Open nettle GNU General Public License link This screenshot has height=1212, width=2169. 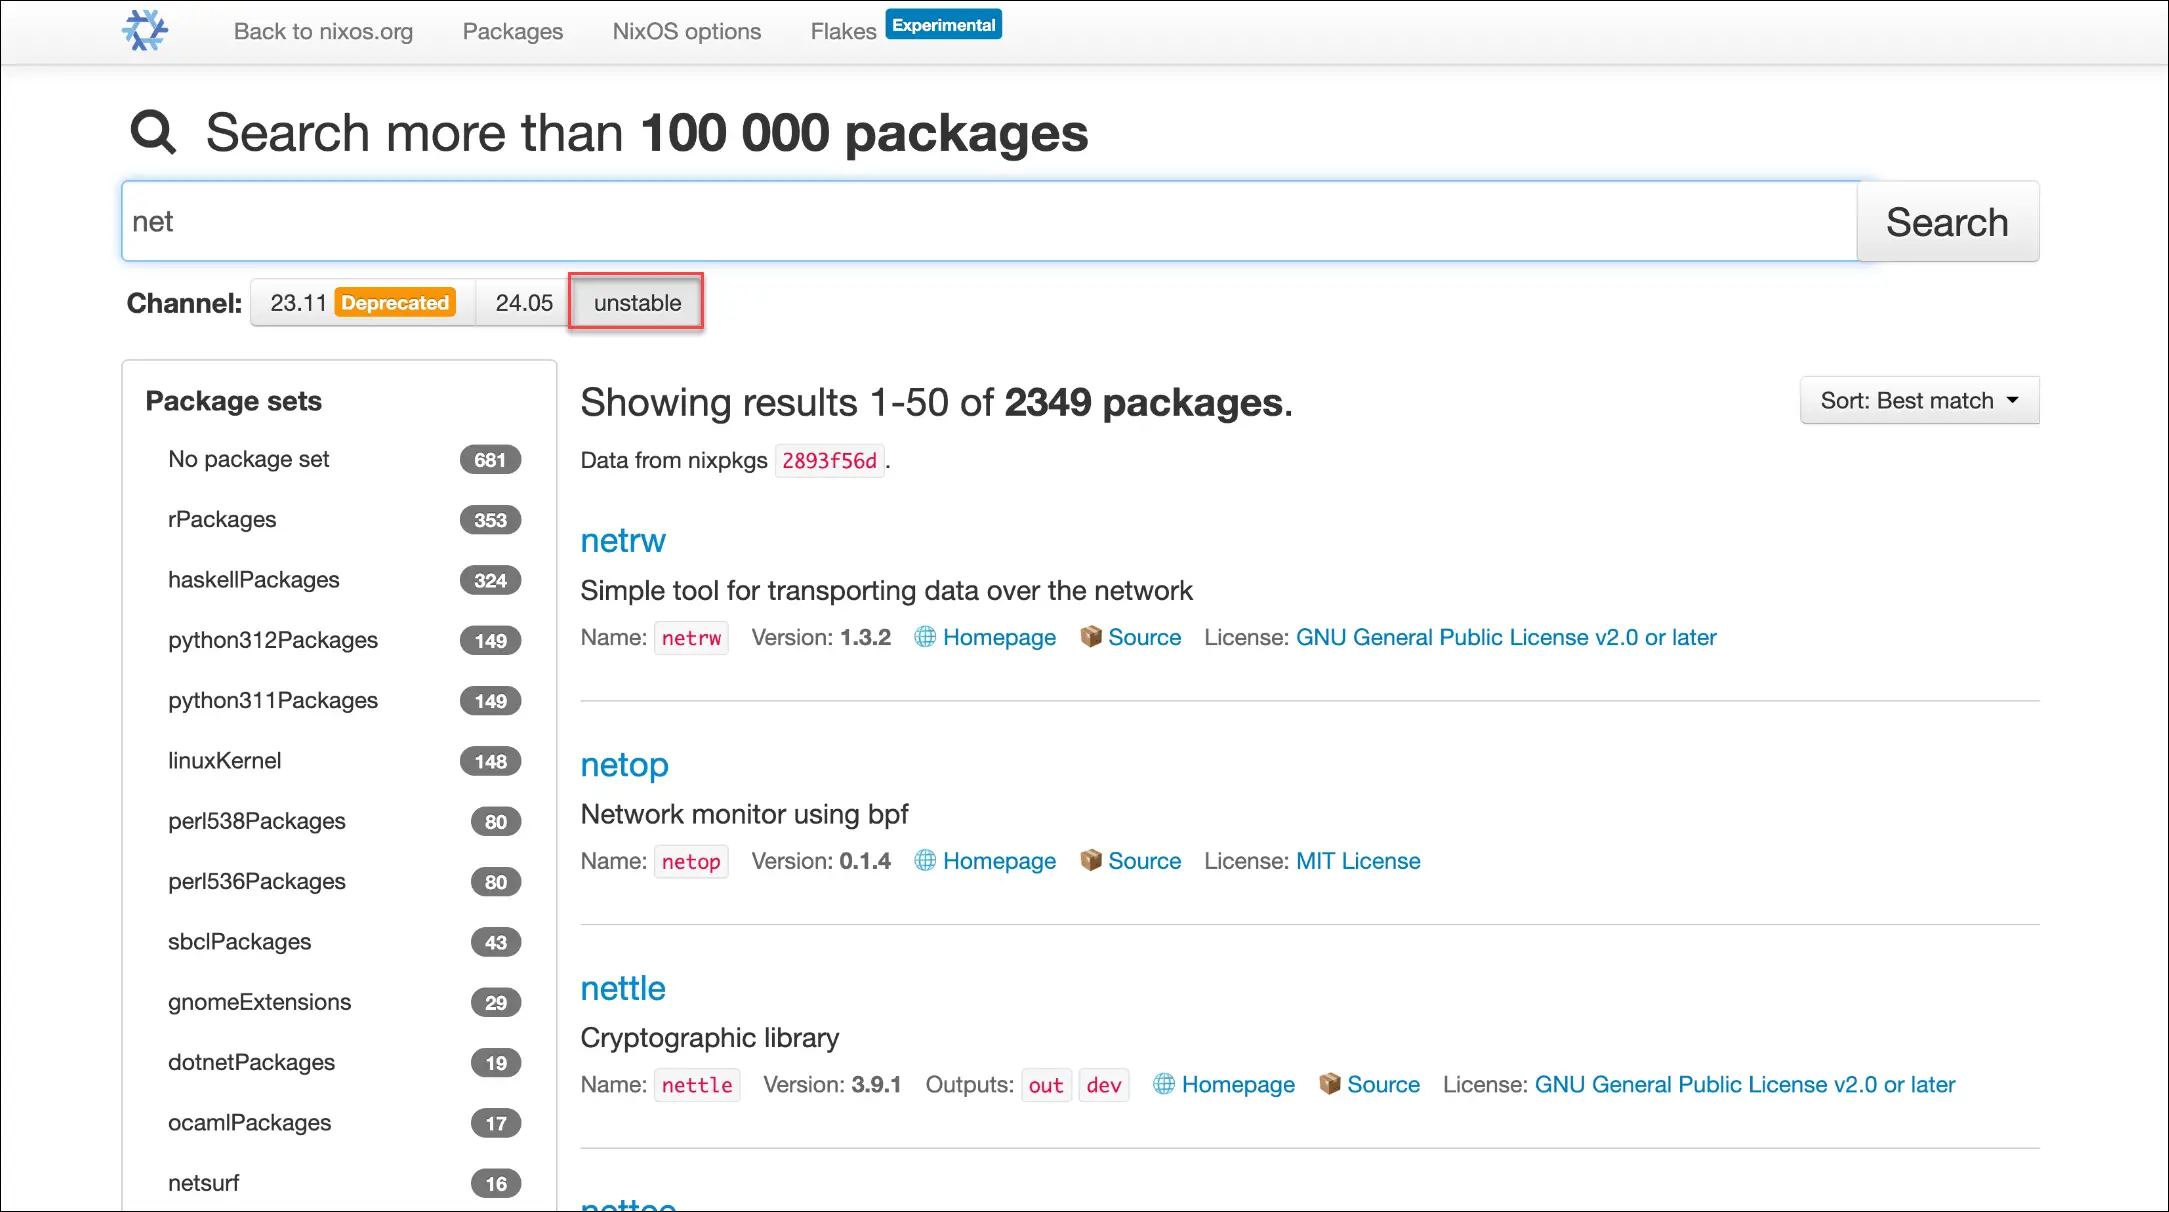[1745, 1084]
